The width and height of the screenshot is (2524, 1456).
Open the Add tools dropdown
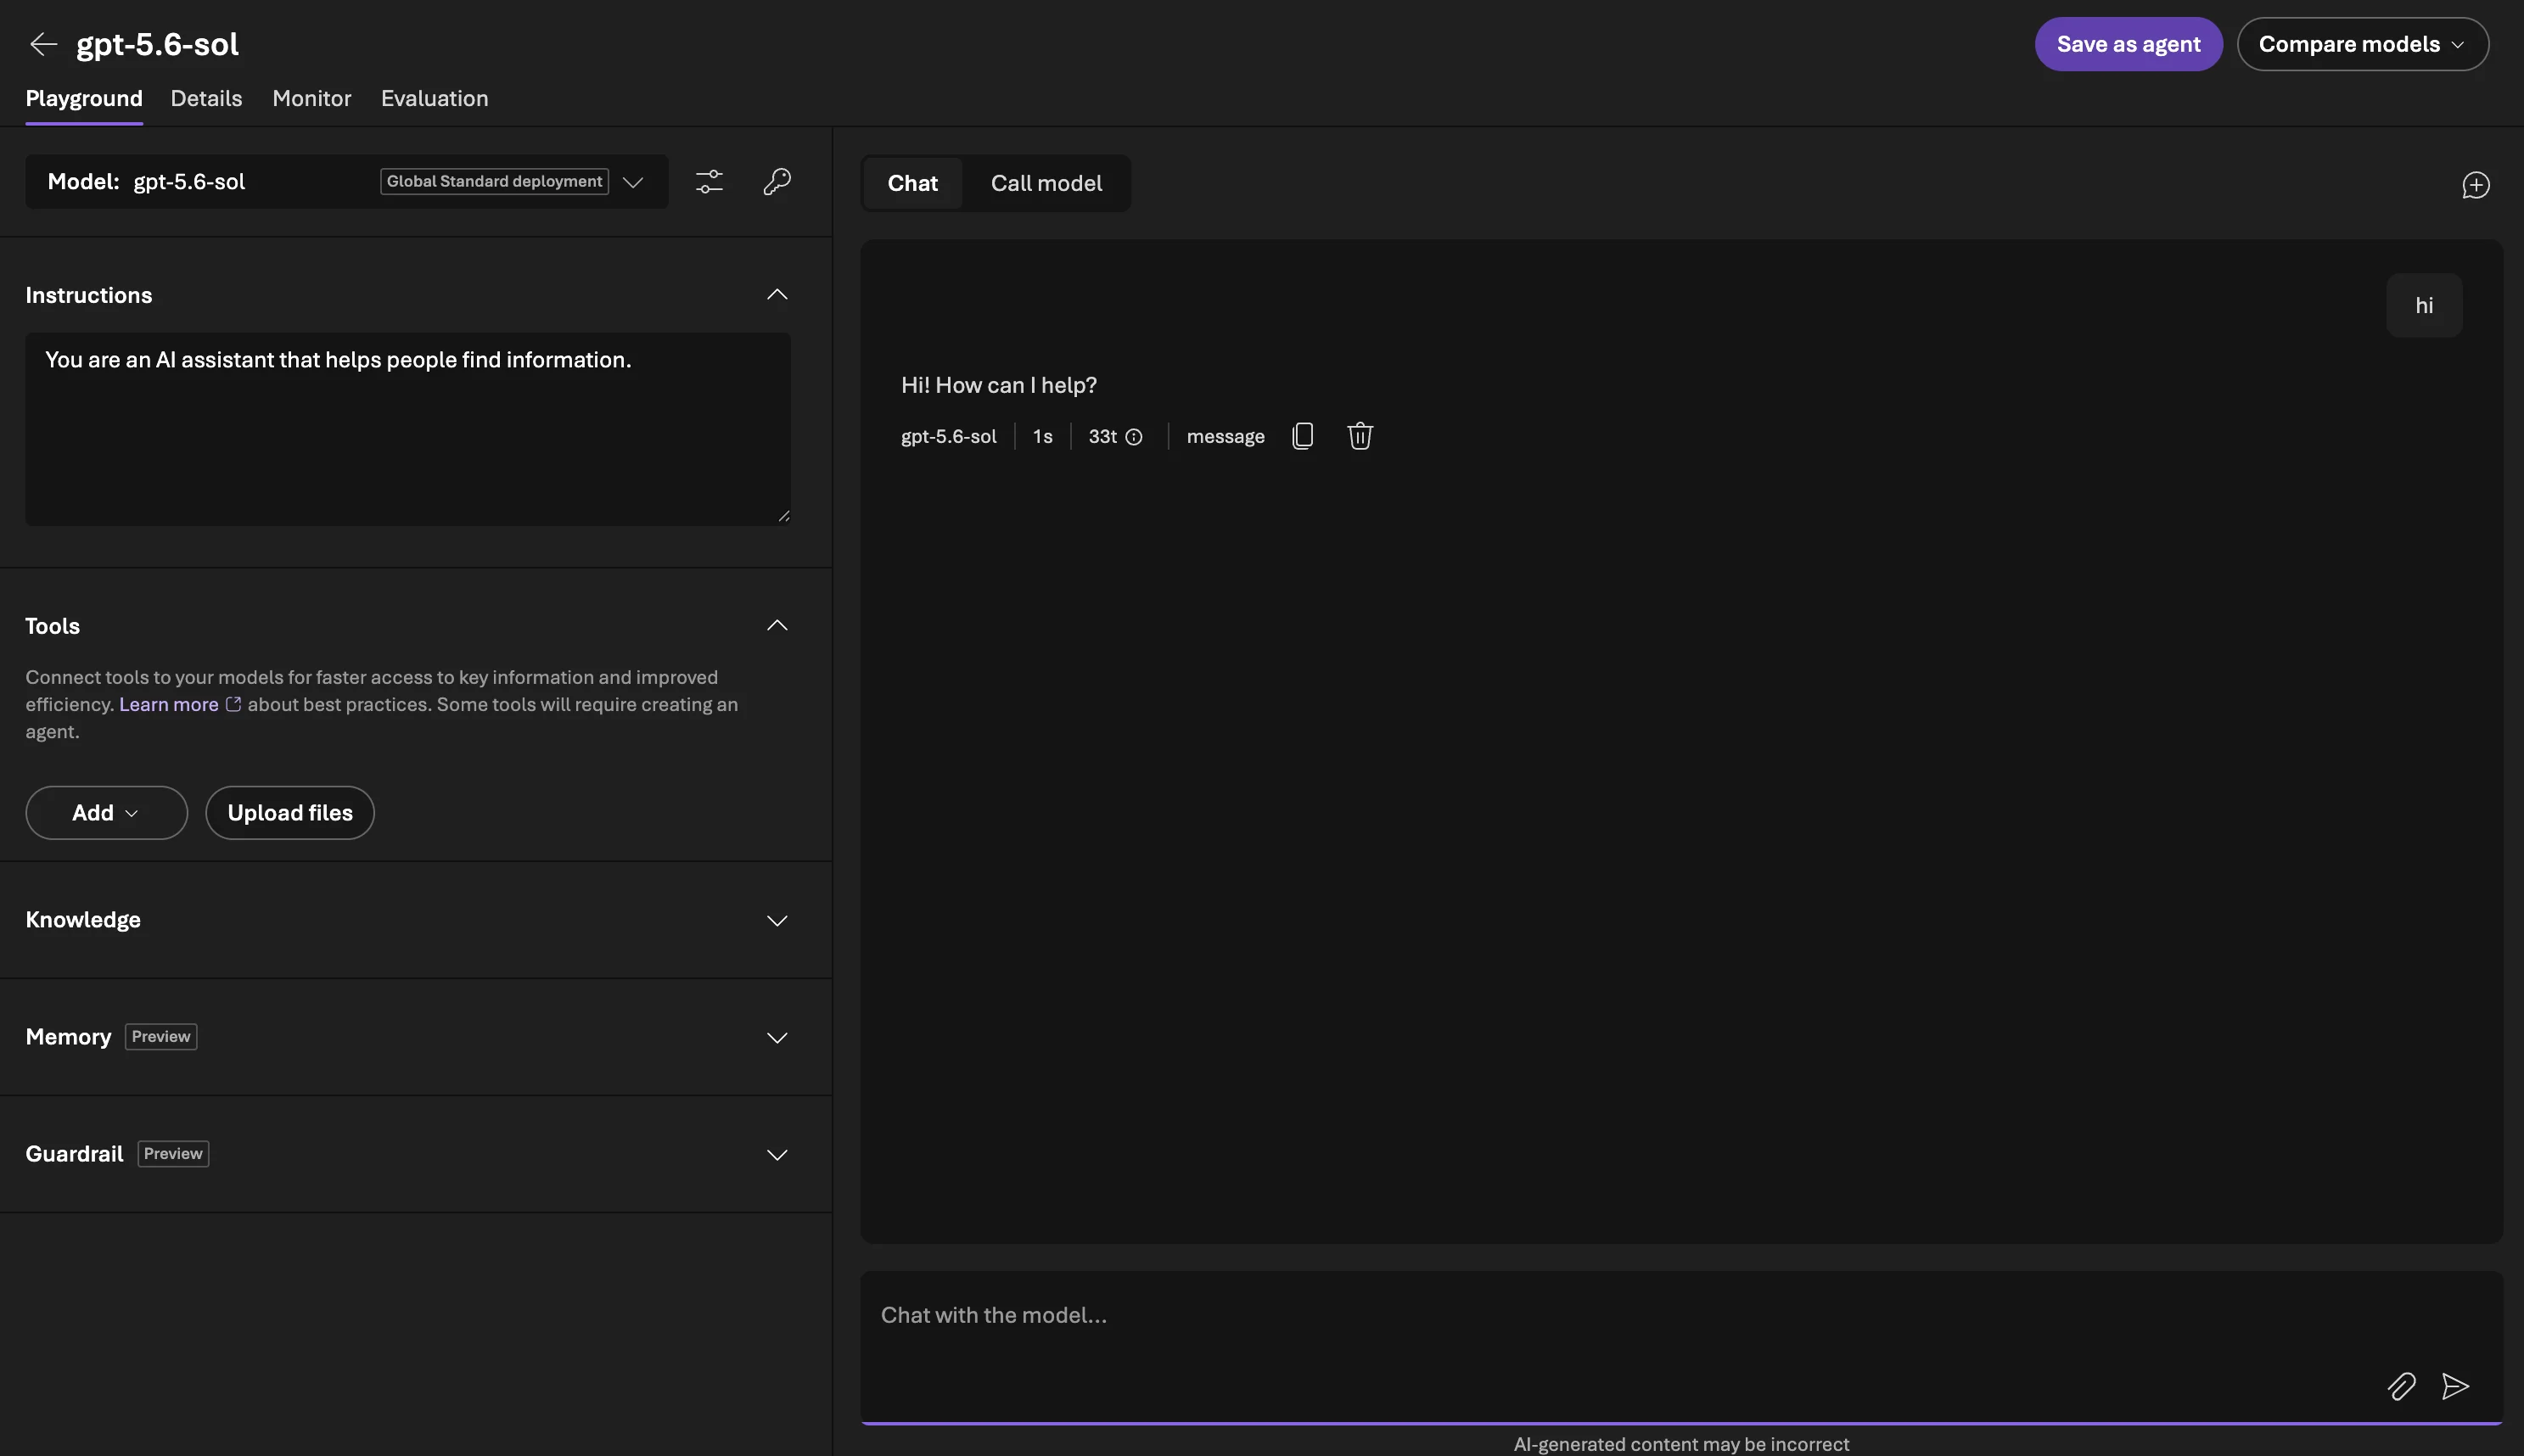[x=106, y=813]
